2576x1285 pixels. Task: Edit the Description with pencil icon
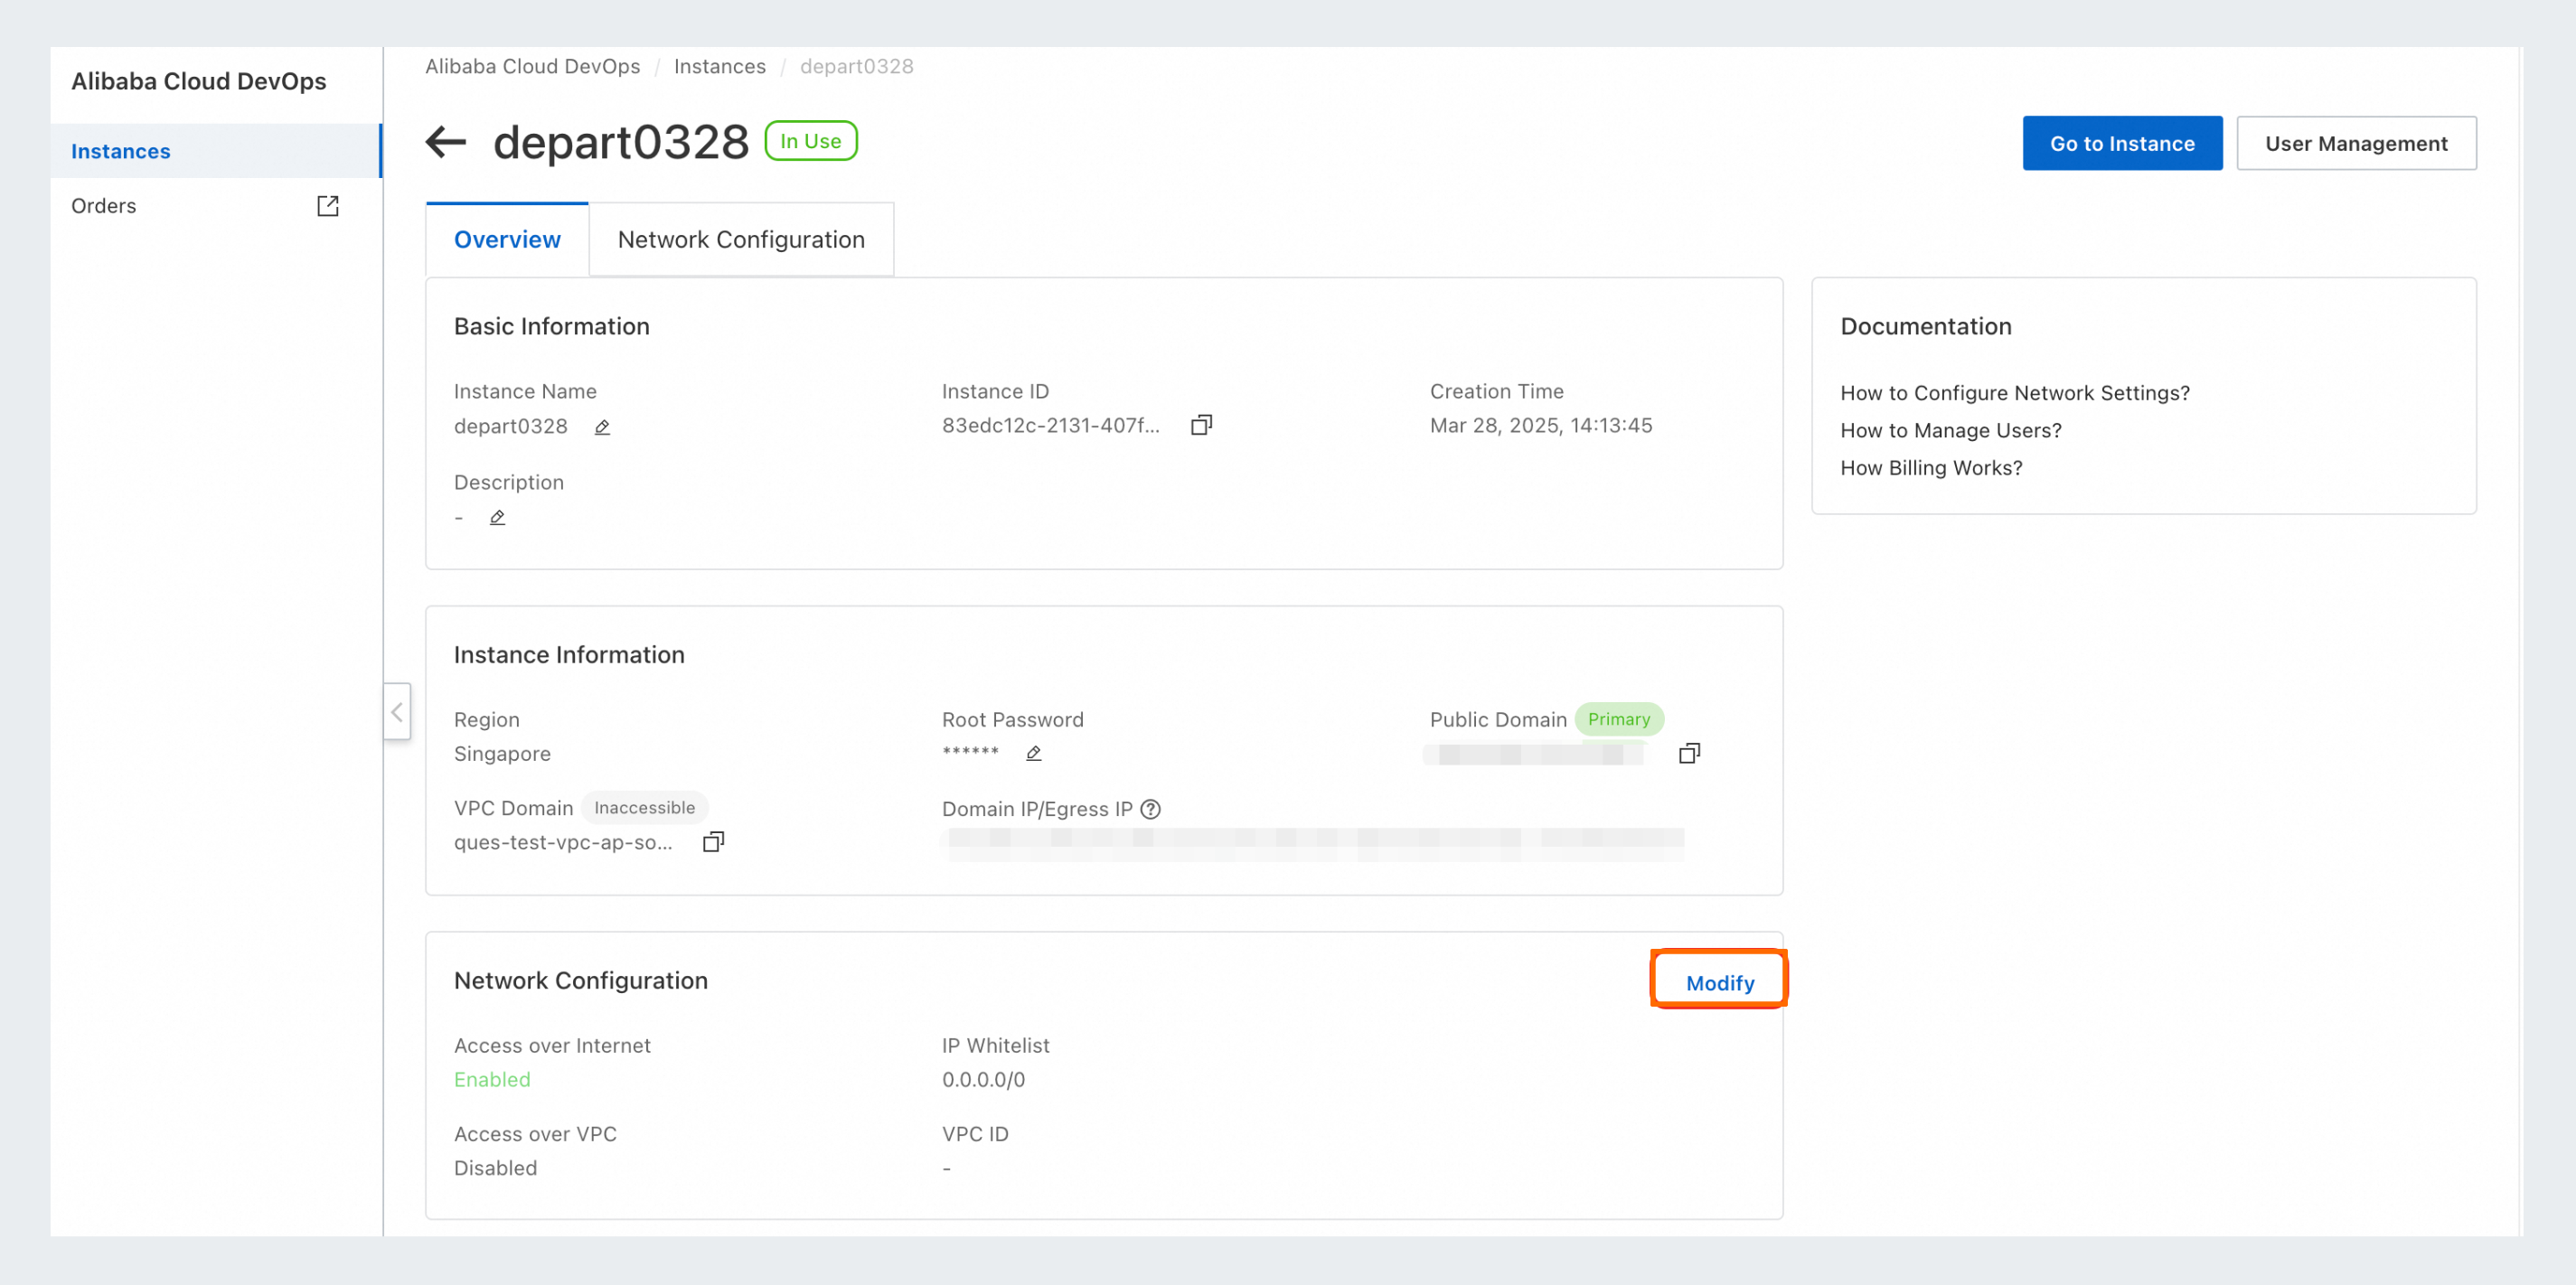pyautogui.click(x=497, y=517)
